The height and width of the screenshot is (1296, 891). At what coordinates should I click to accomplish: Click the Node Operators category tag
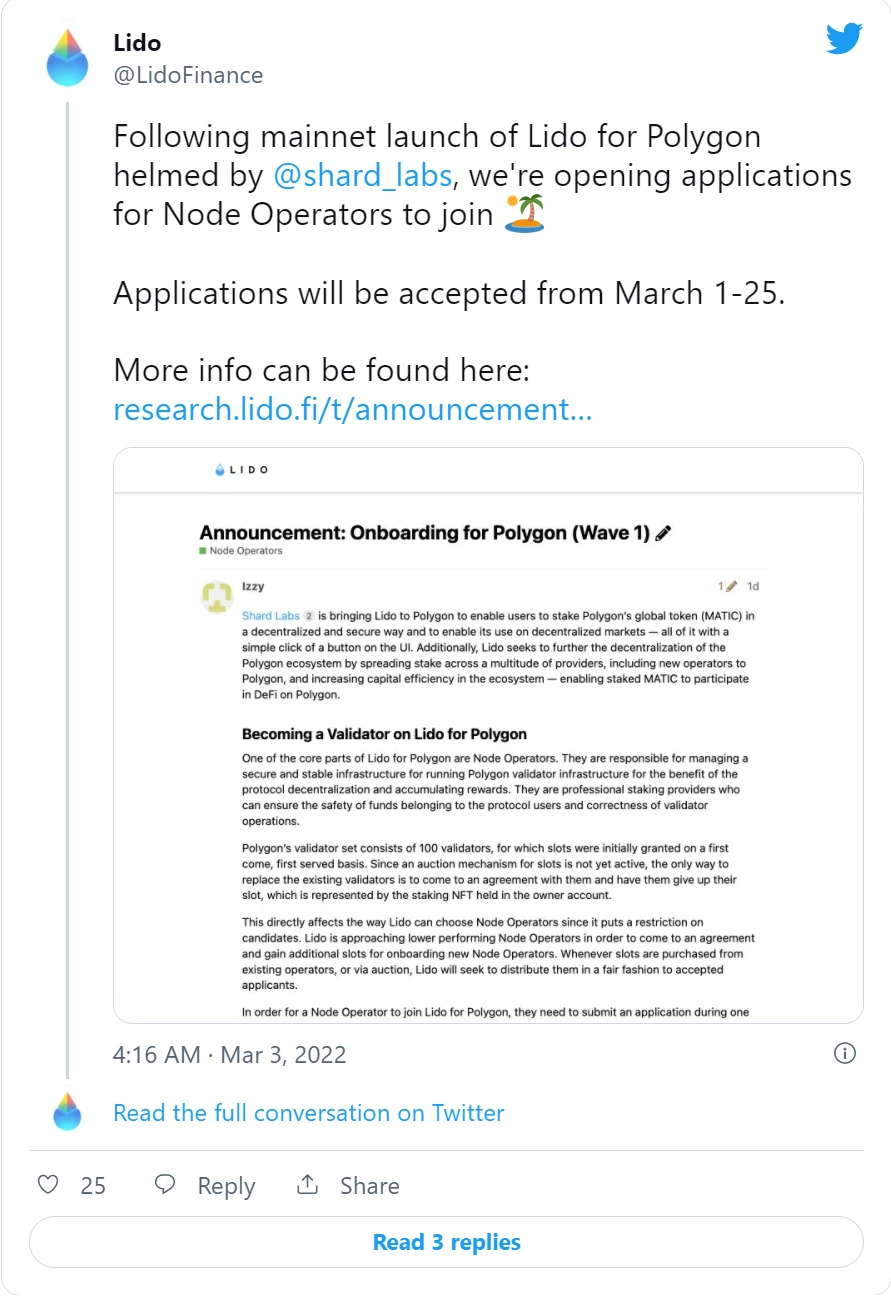point(241,551)
